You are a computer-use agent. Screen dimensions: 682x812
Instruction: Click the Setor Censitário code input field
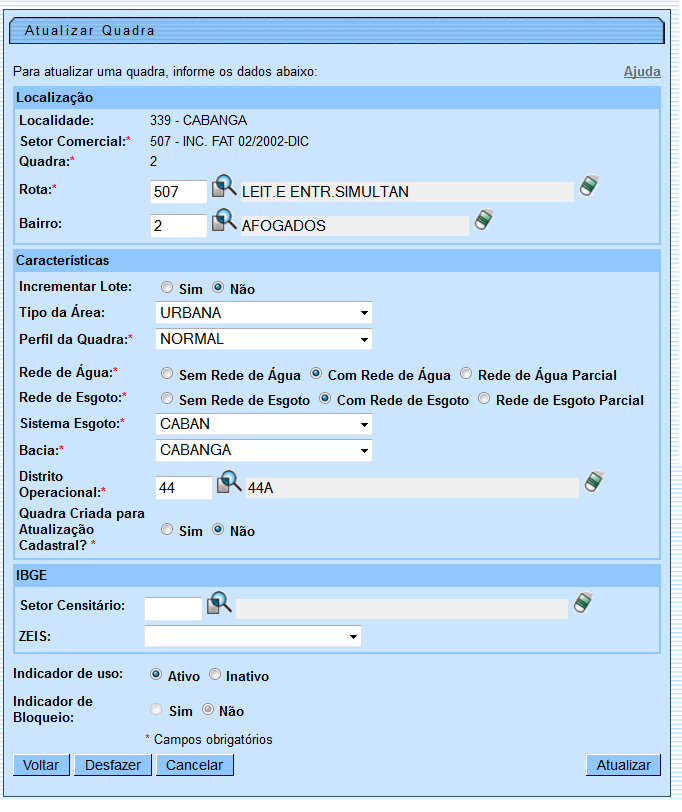pos(173,608)
